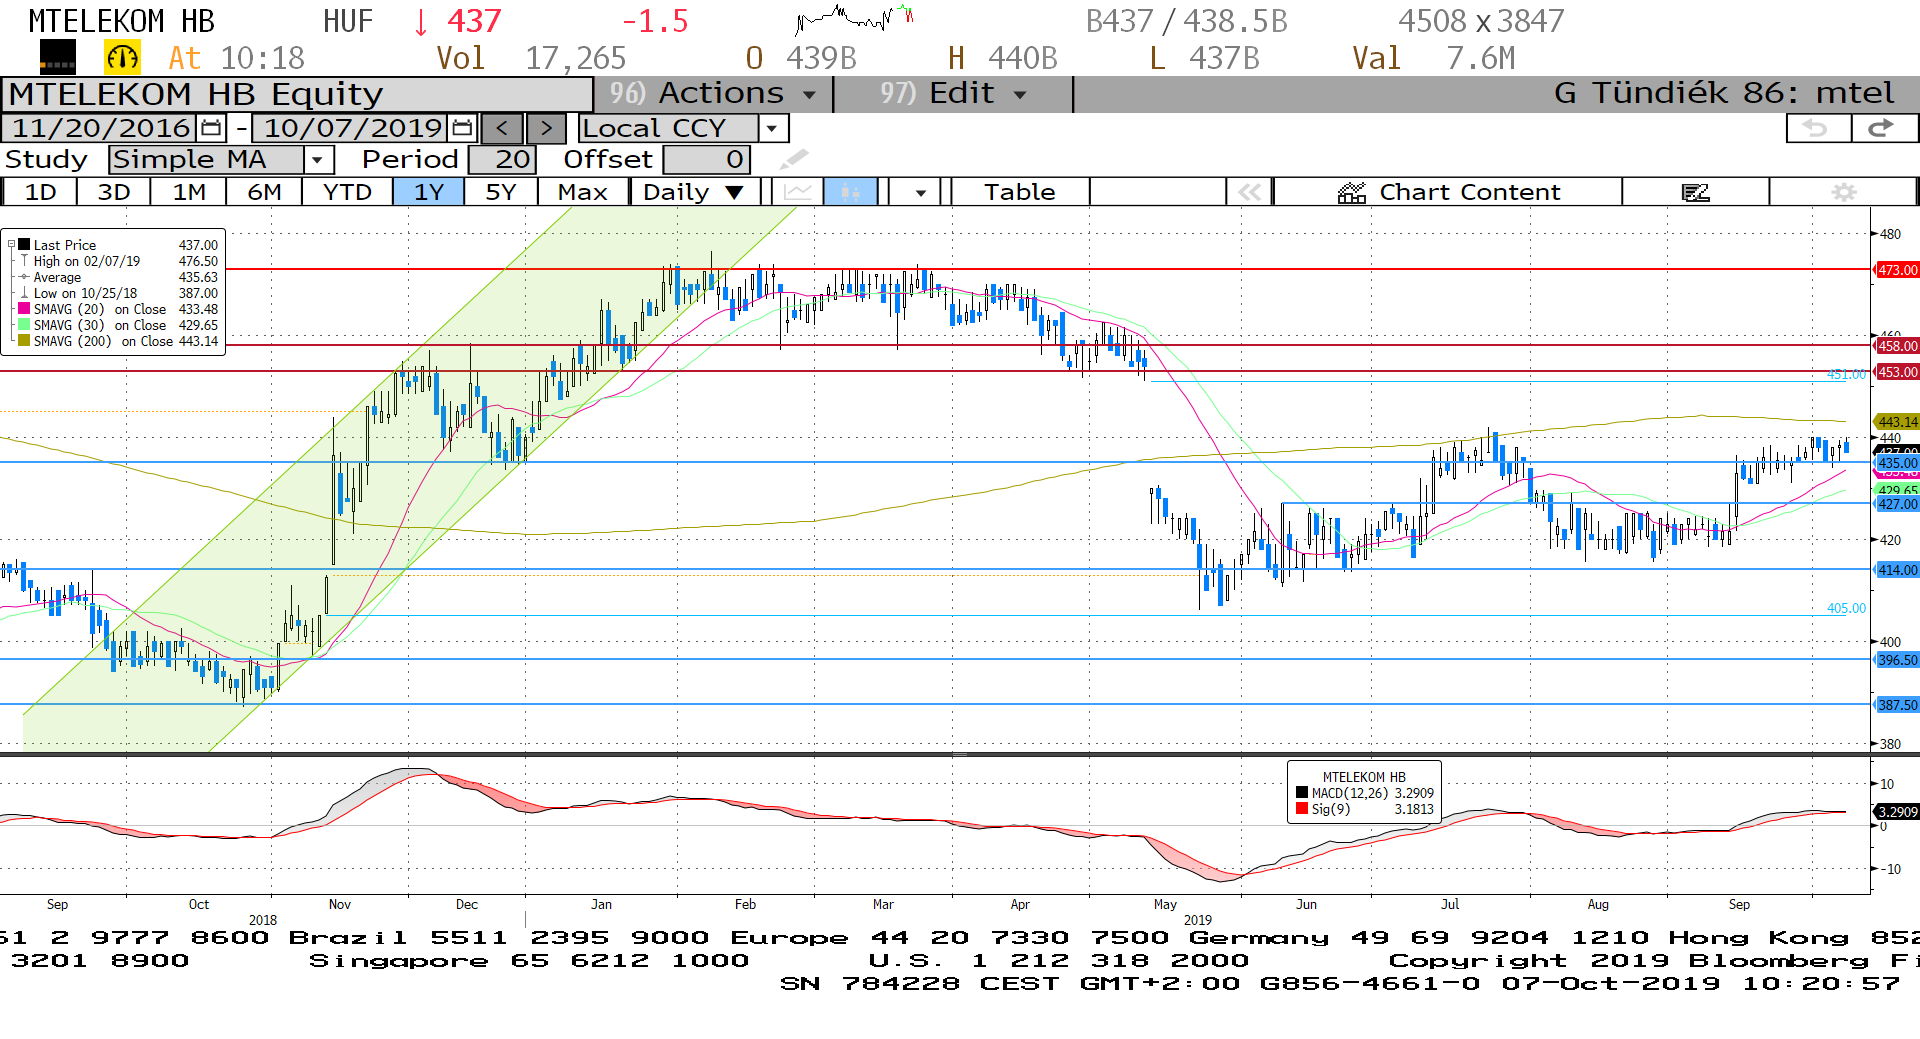The width and height of the screenshot is (1920, 1039).
Task: Click the black square icon beside gauge
Action: point(57,57)
